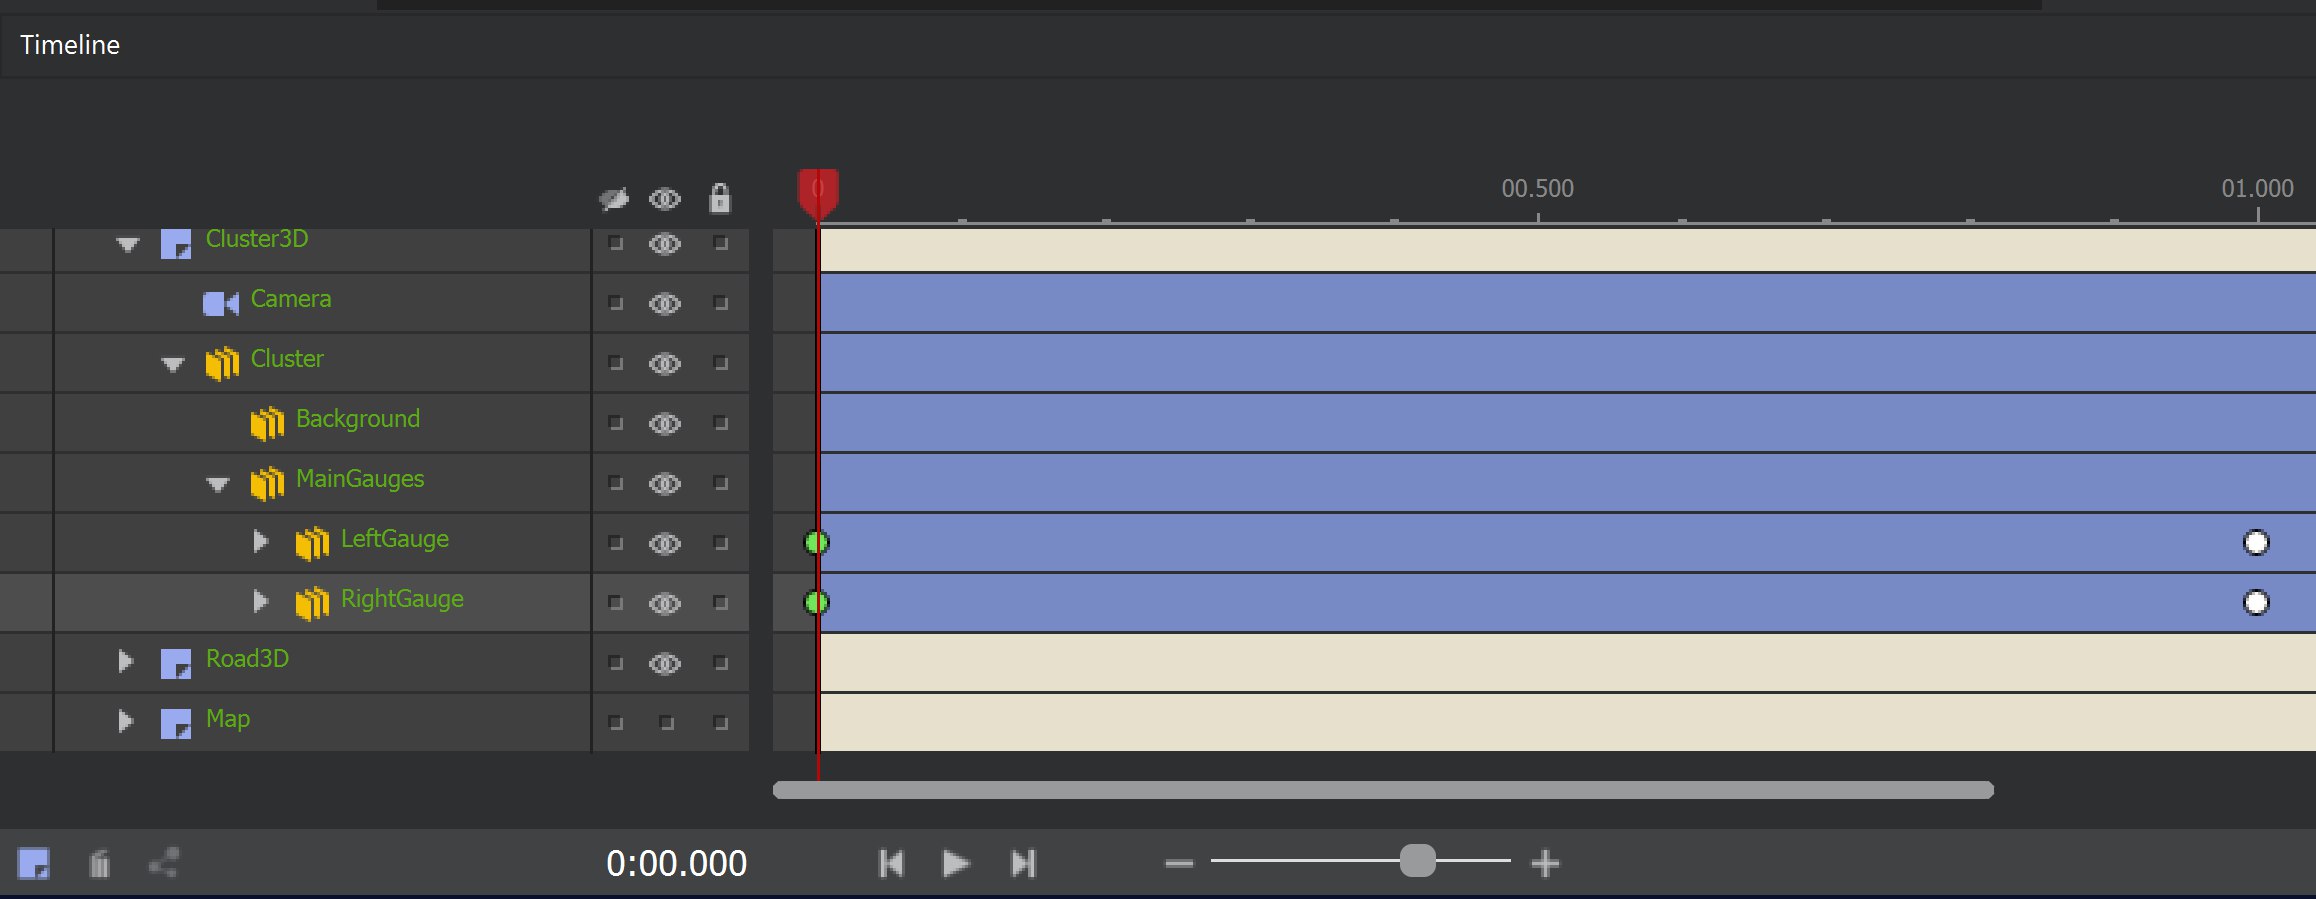Click the trash delete icon
The image size is (2316, 899).
tap(99, 863)
